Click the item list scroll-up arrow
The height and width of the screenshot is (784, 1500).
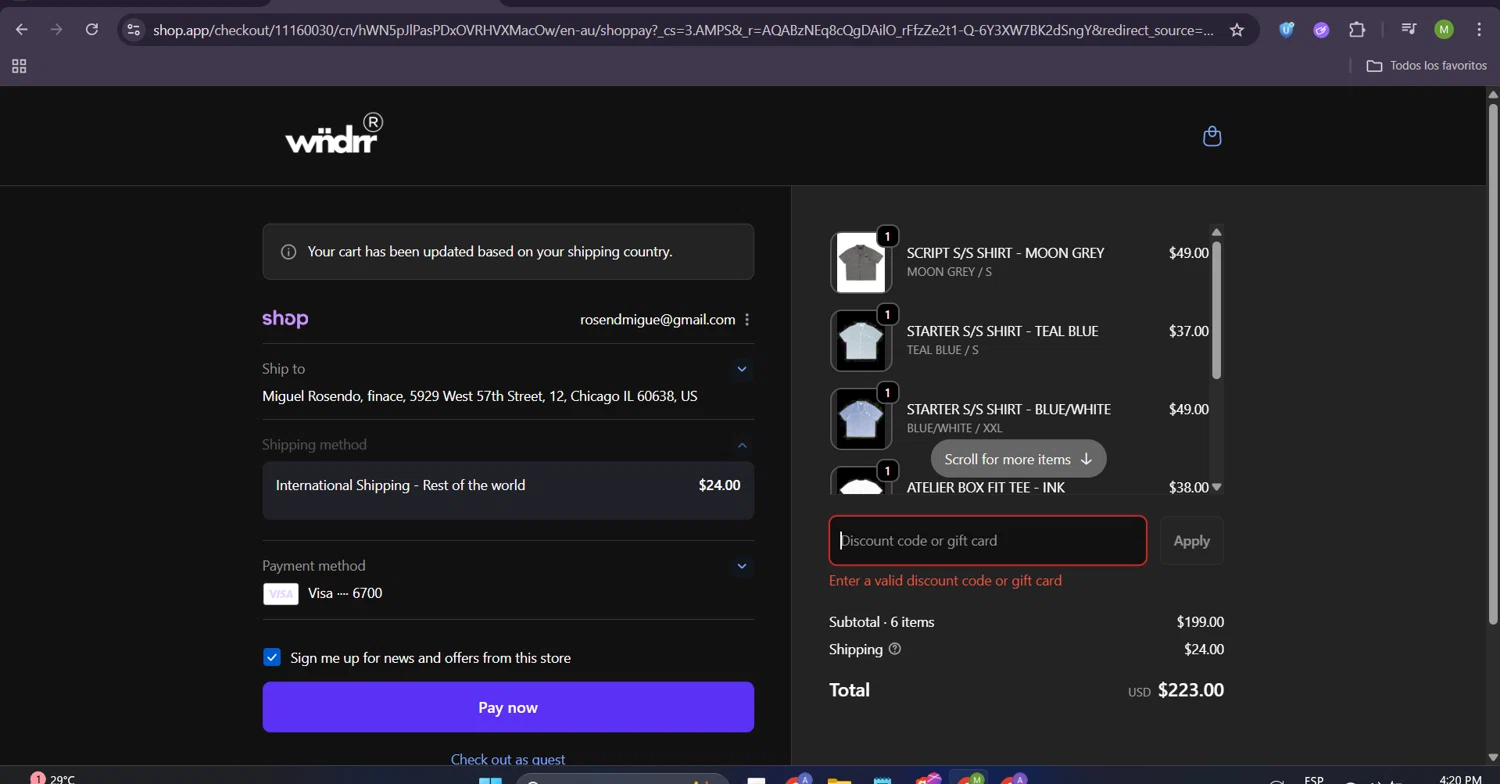pos(1217,232)
